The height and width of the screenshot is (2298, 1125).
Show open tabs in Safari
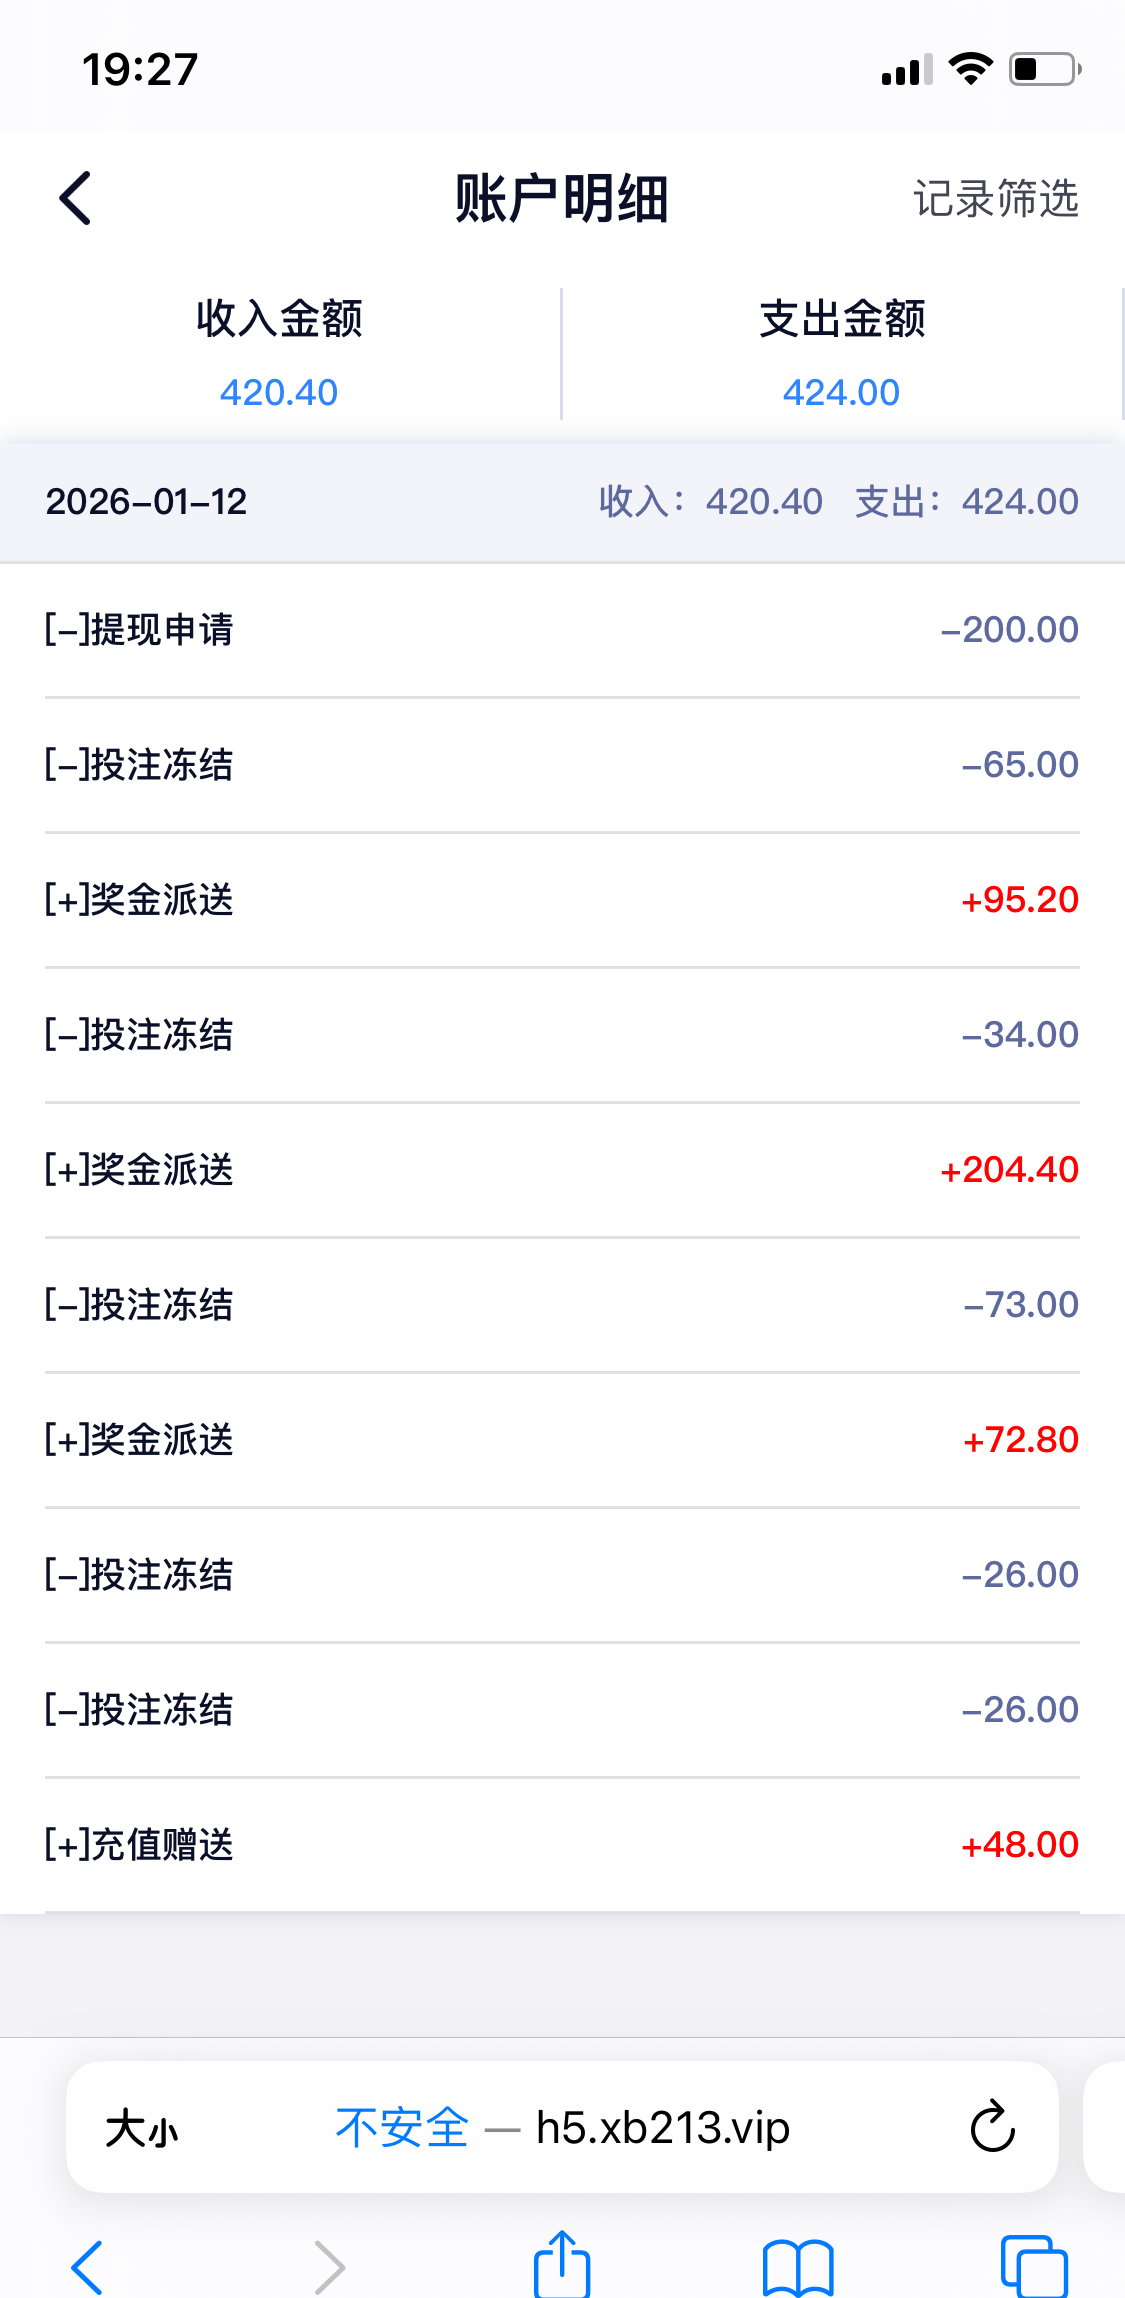1034,2266
